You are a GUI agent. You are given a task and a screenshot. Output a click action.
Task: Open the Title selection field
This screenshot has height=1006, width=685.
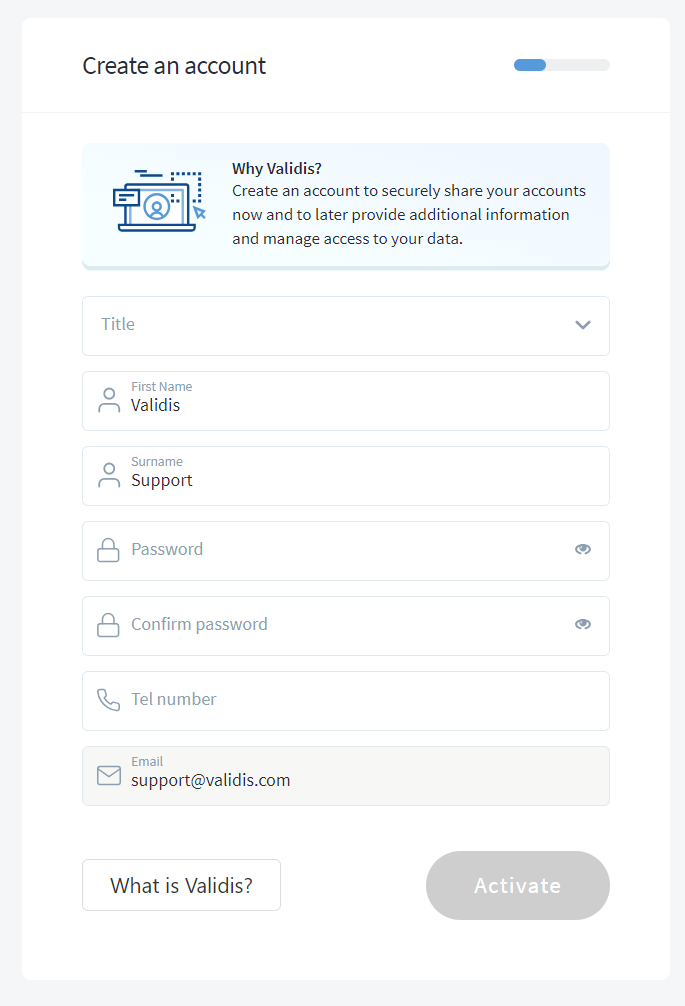point(346,326)
